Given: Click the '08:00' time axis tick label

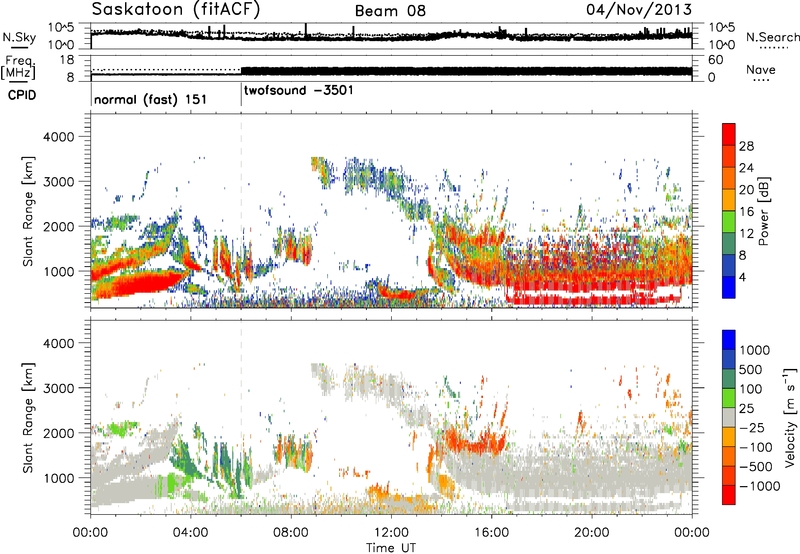Looking at the screenshot, I should tap(291, 533).
